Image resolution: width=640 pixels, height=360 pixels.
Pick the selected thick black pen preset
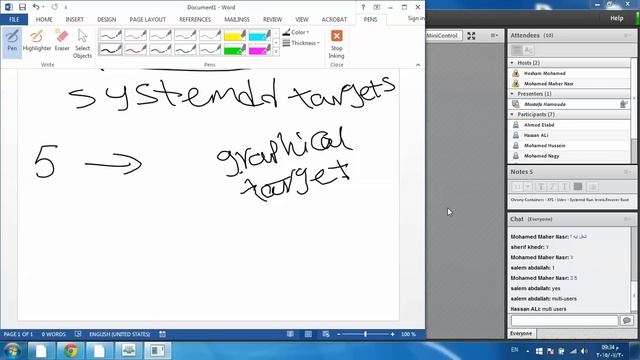tap(111, 50)
